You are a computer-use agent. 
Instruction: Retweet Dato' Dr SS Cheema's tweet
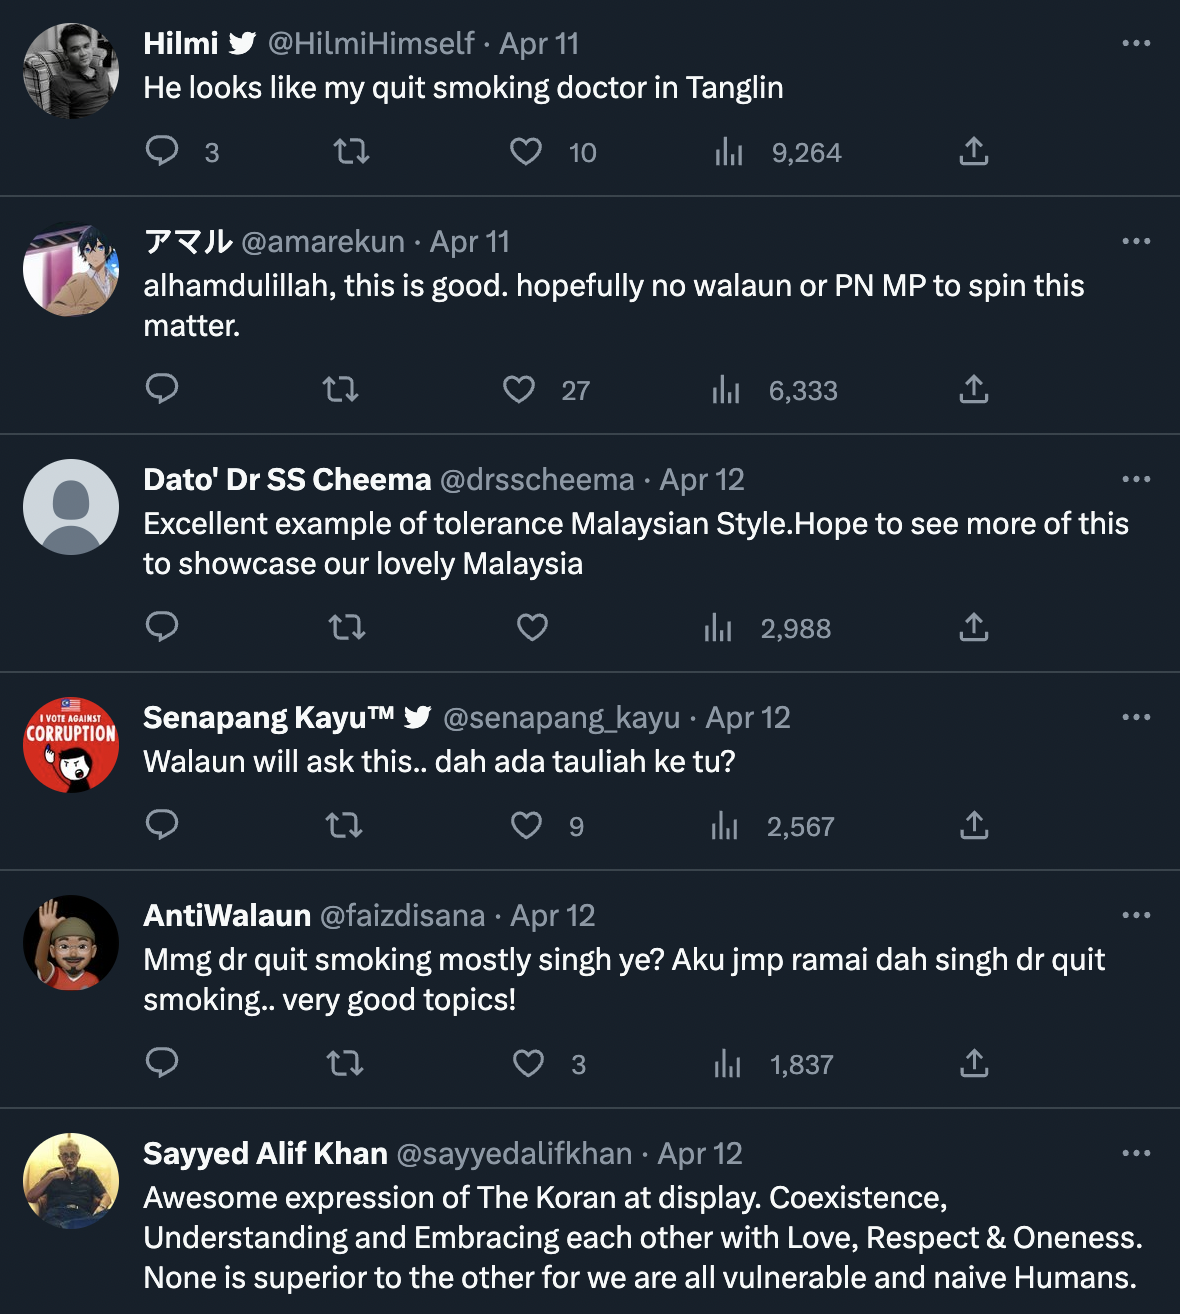pos(347,627)
